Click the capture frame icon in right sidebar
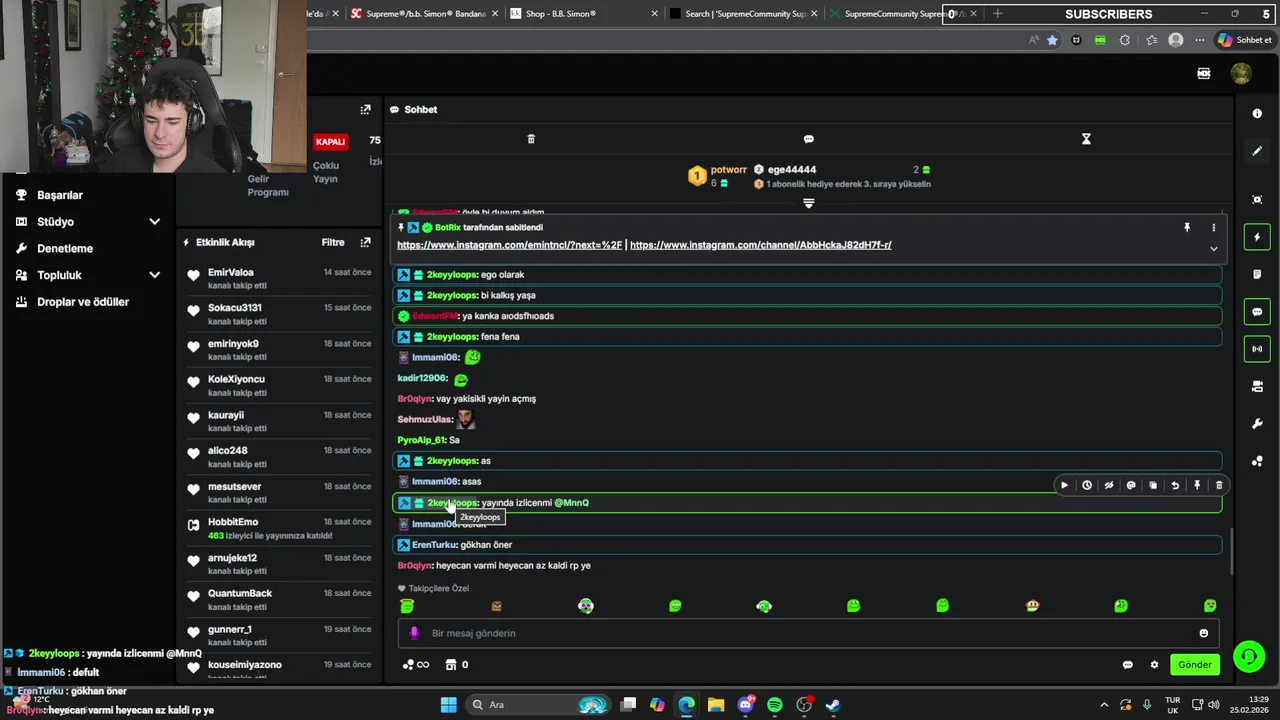Viewport: 1280px width, 720px height. click(x=1257, y=199)
